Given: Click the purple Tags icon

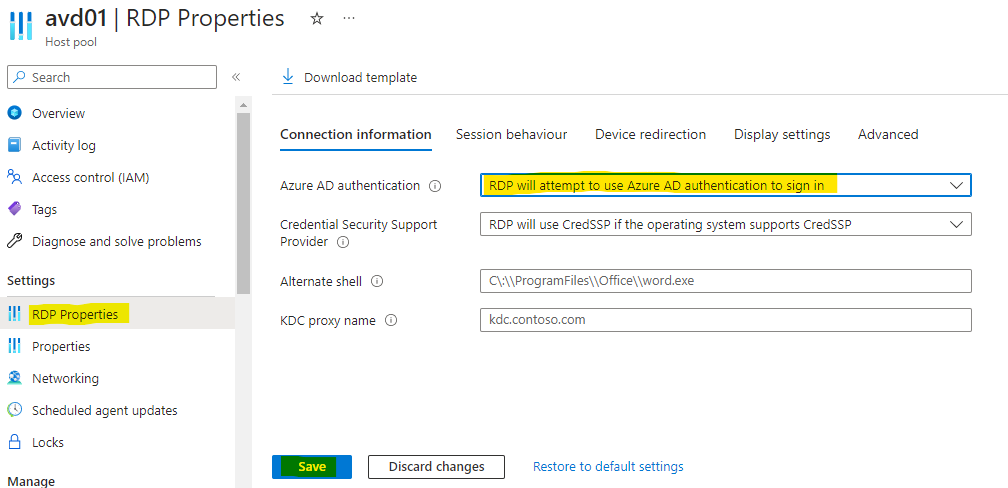Looking at the screenshot, I should [x=14, y=209].
